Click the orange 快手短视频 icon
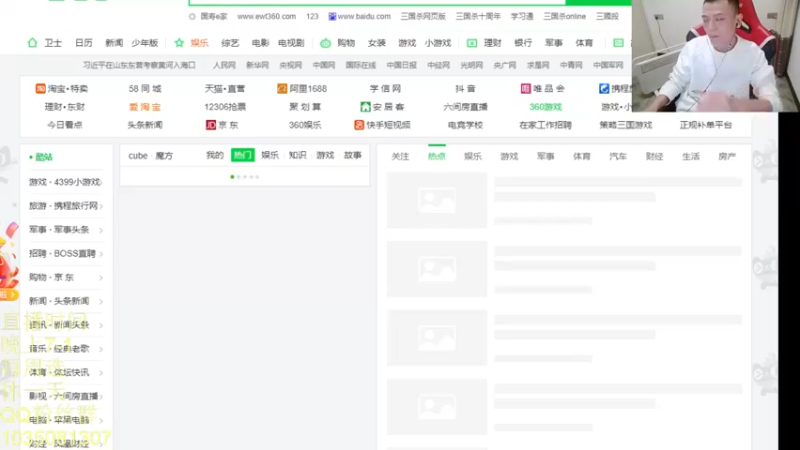 click(359, 125)
